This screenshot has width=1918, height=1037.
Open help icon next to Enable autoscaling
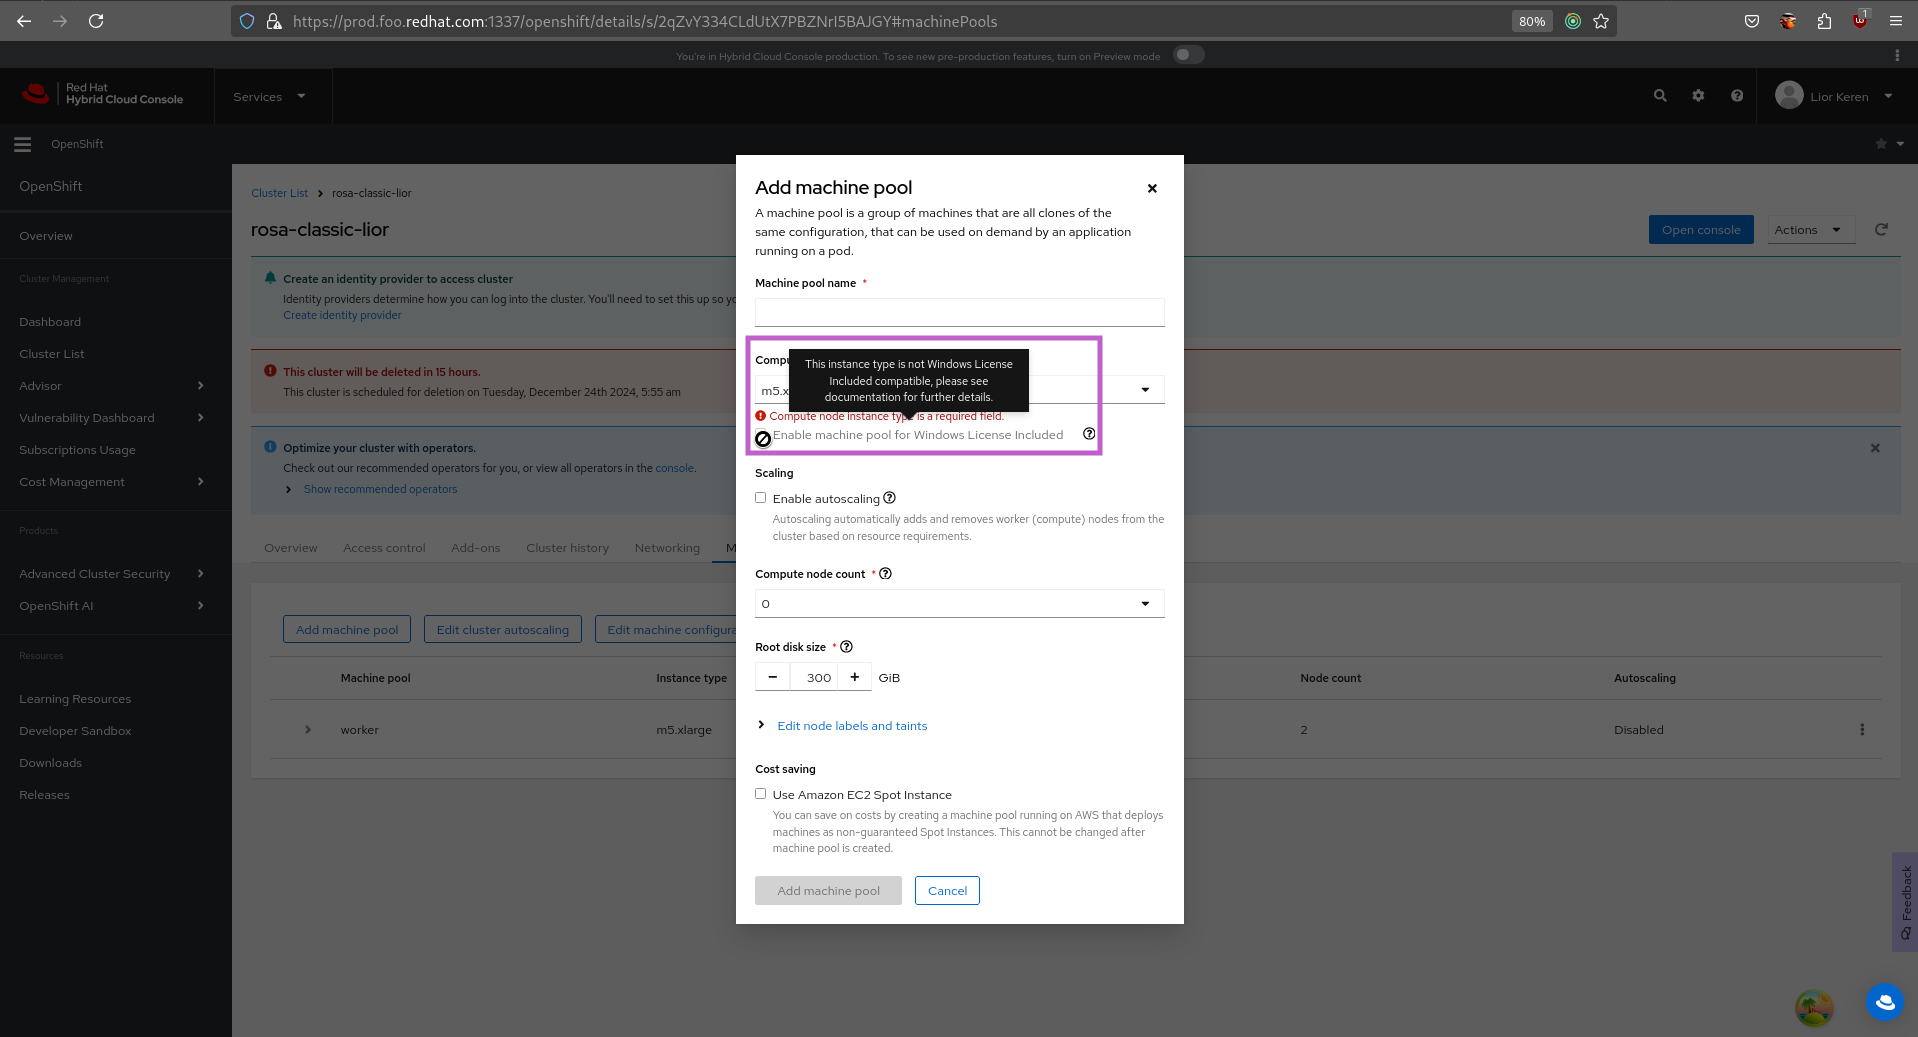pyautogui.click(x=889, y=498)
